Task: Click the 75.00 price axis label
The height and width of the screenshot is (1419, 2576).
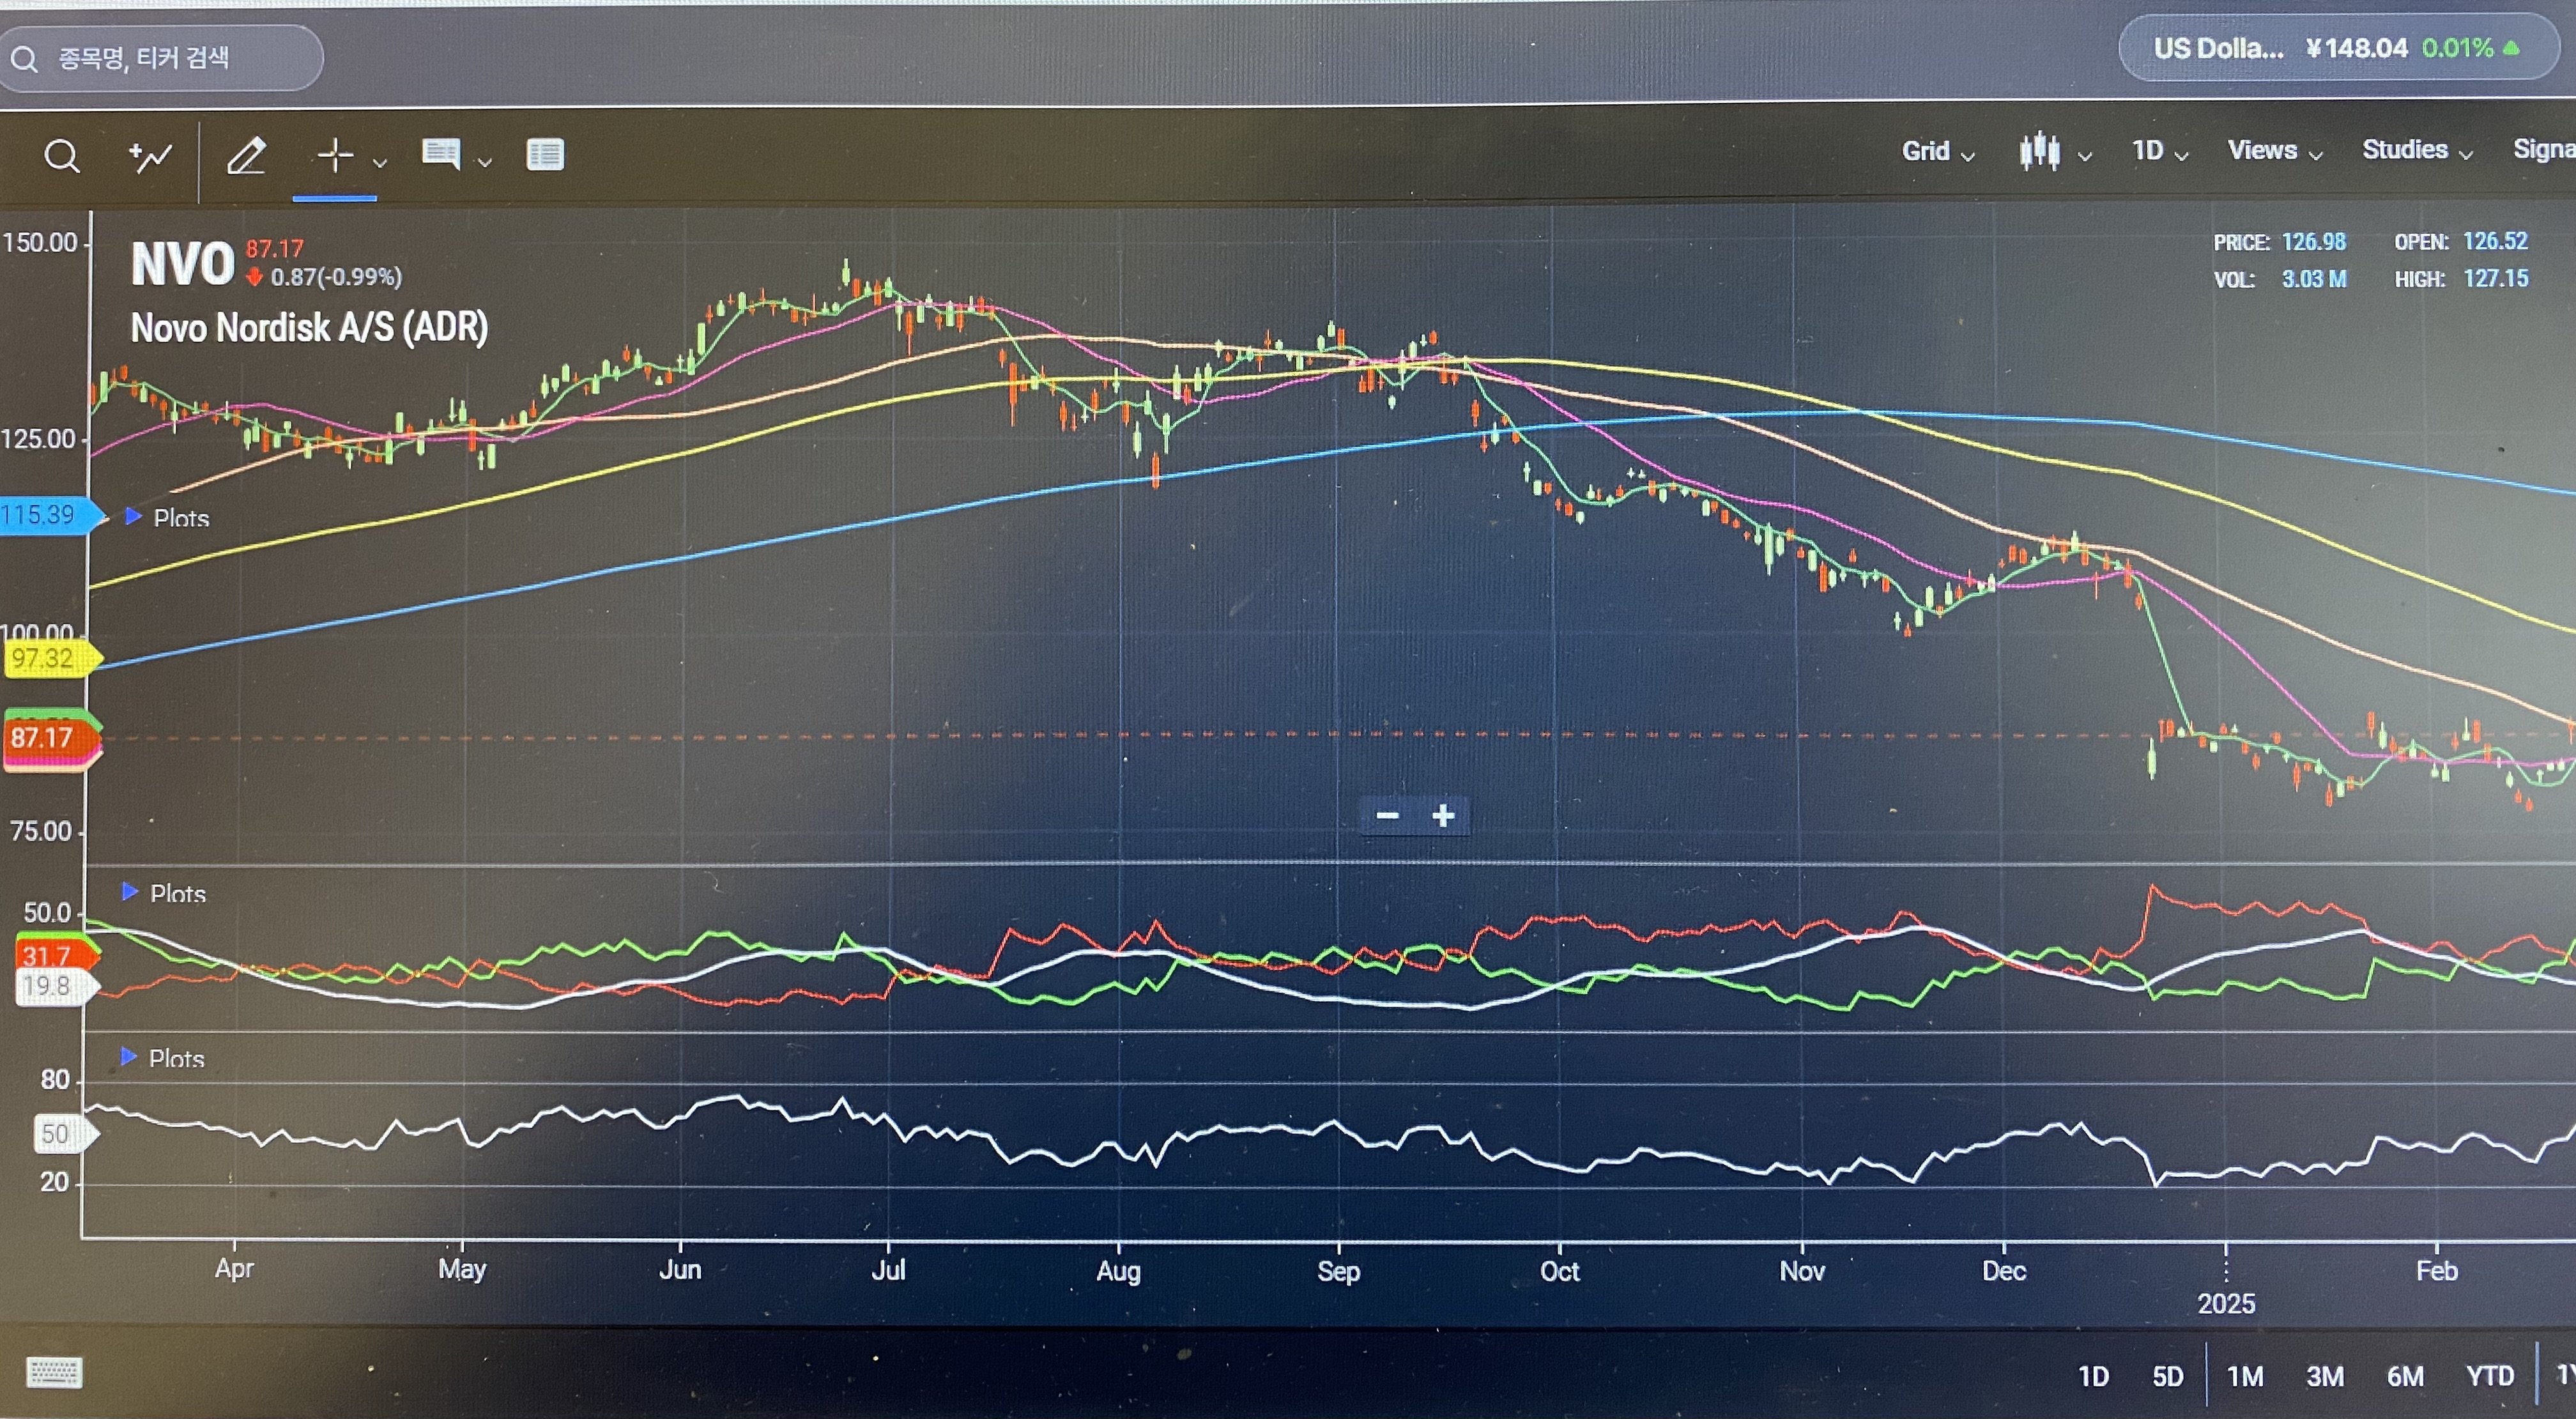Action: 41,831
